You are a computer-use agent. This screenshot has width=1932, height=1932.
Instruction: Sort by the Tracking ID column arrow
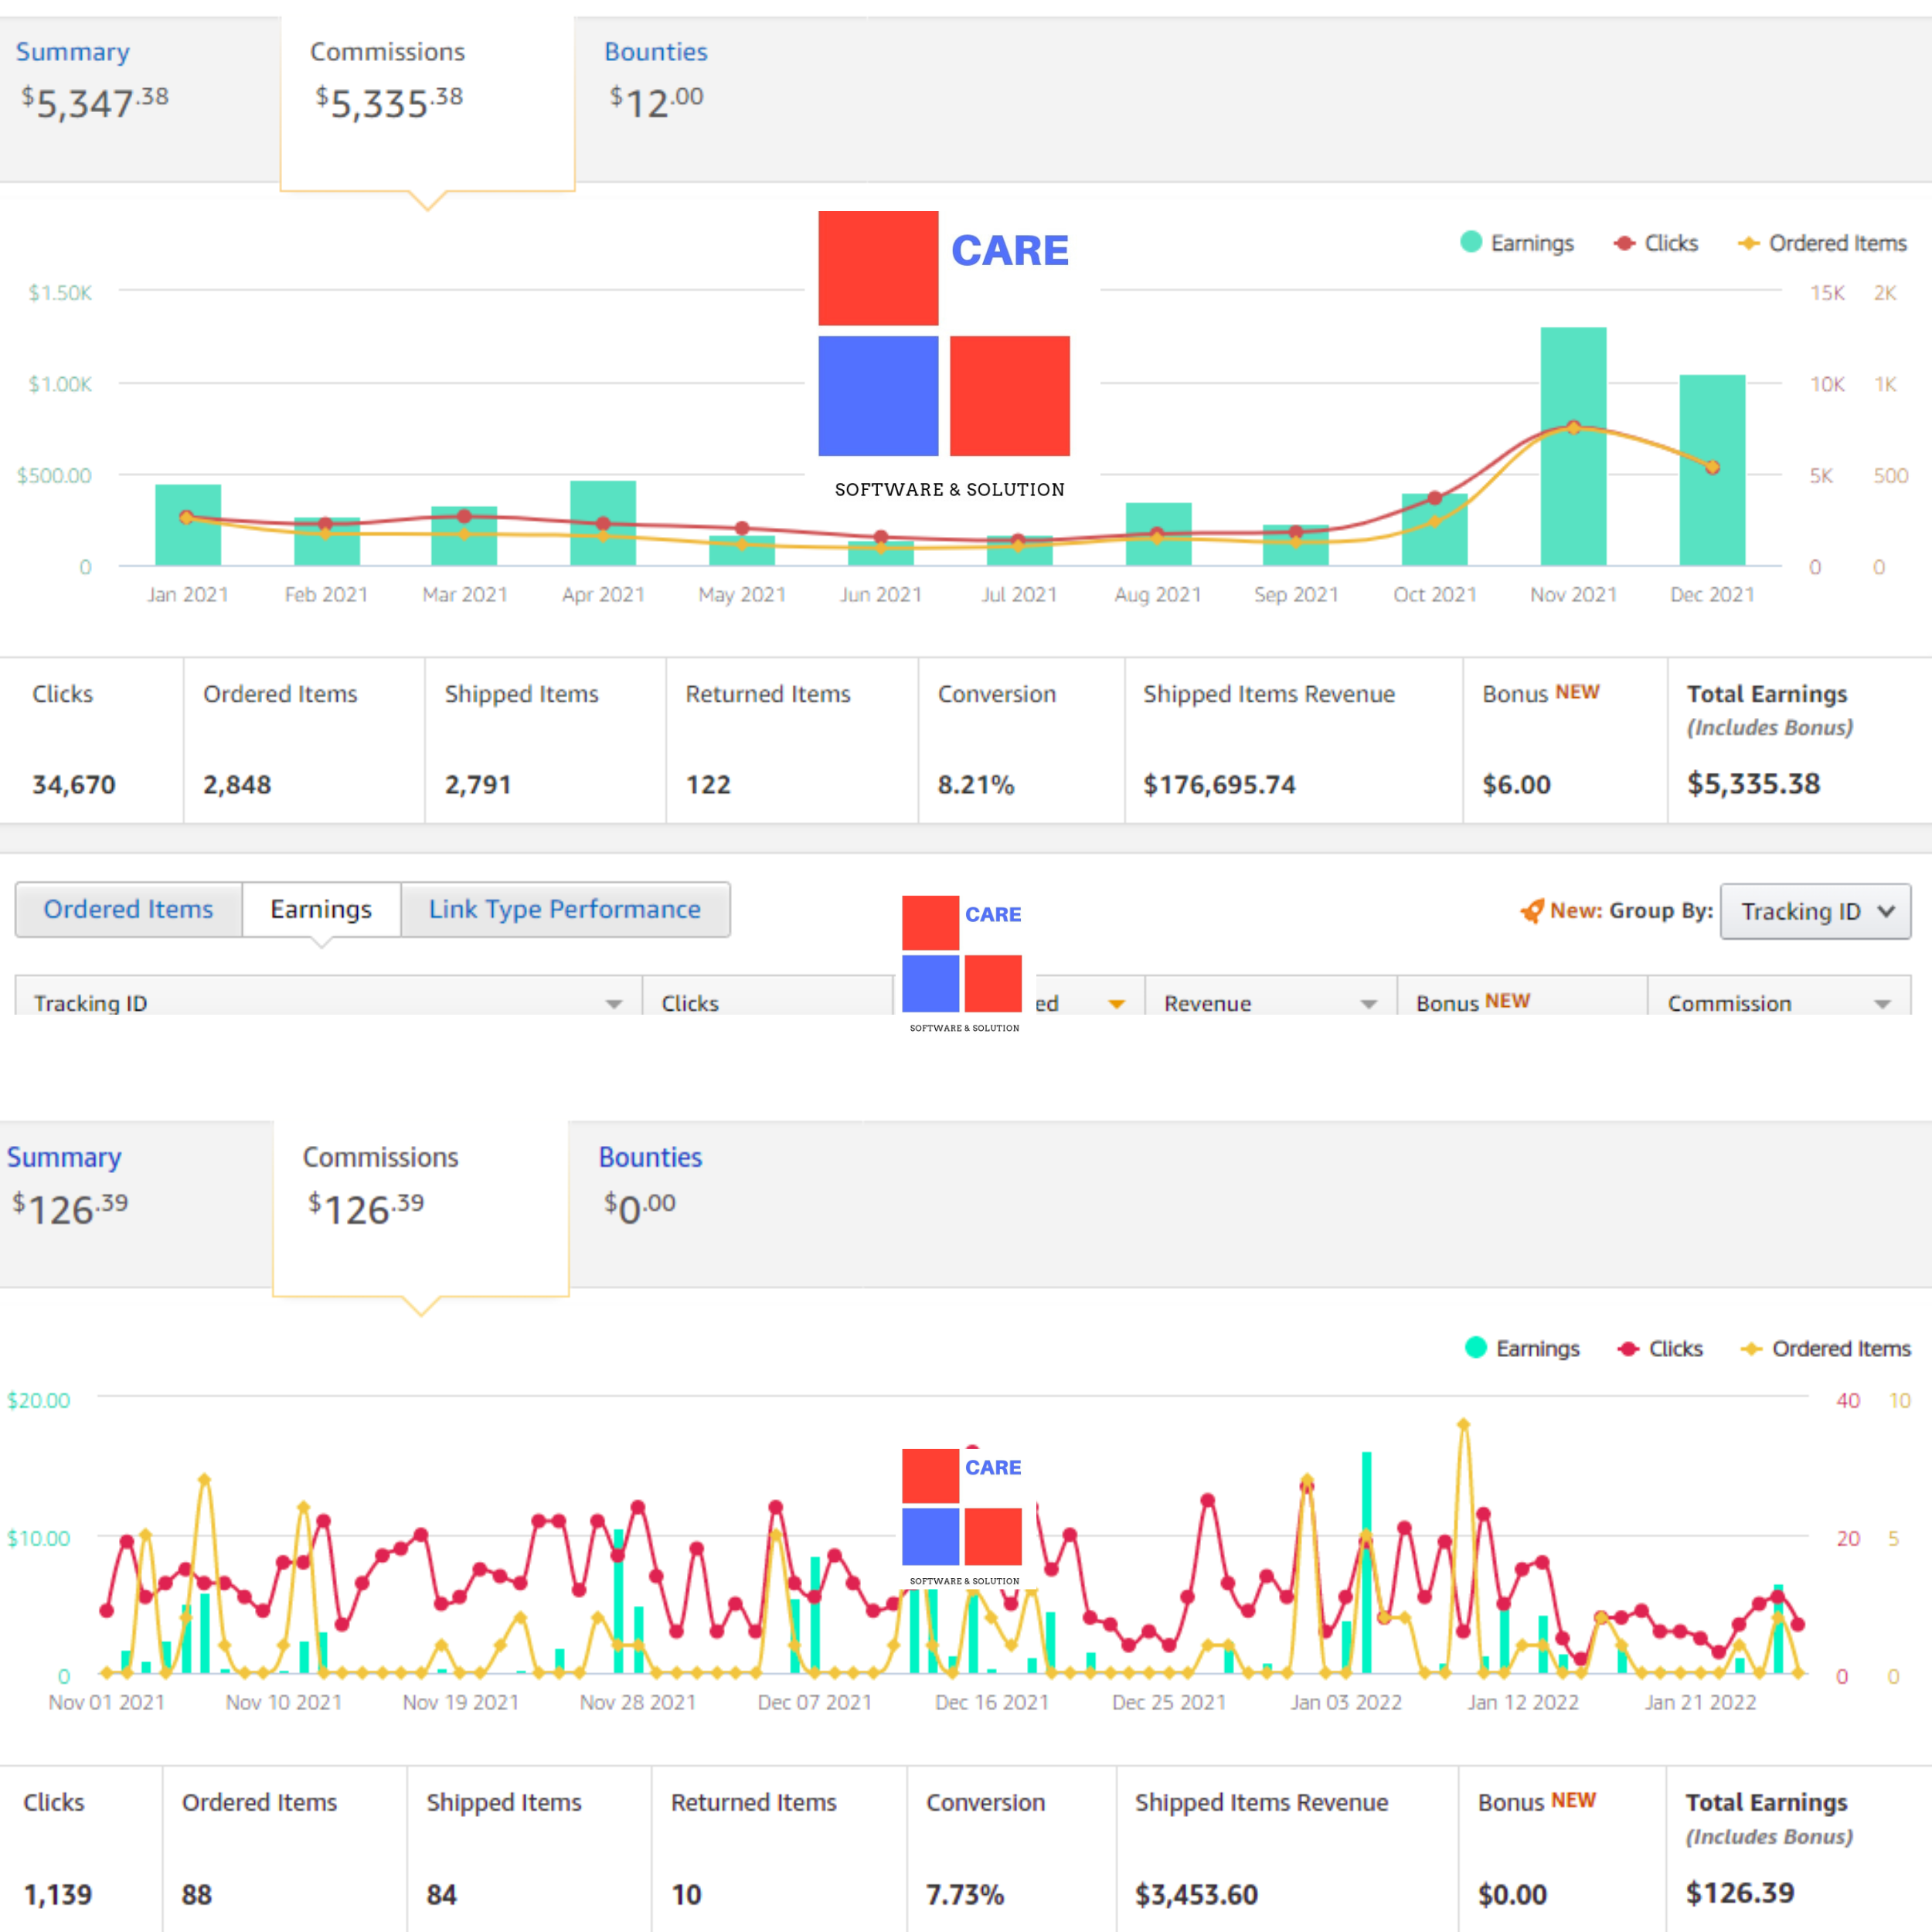(614, 1004)
